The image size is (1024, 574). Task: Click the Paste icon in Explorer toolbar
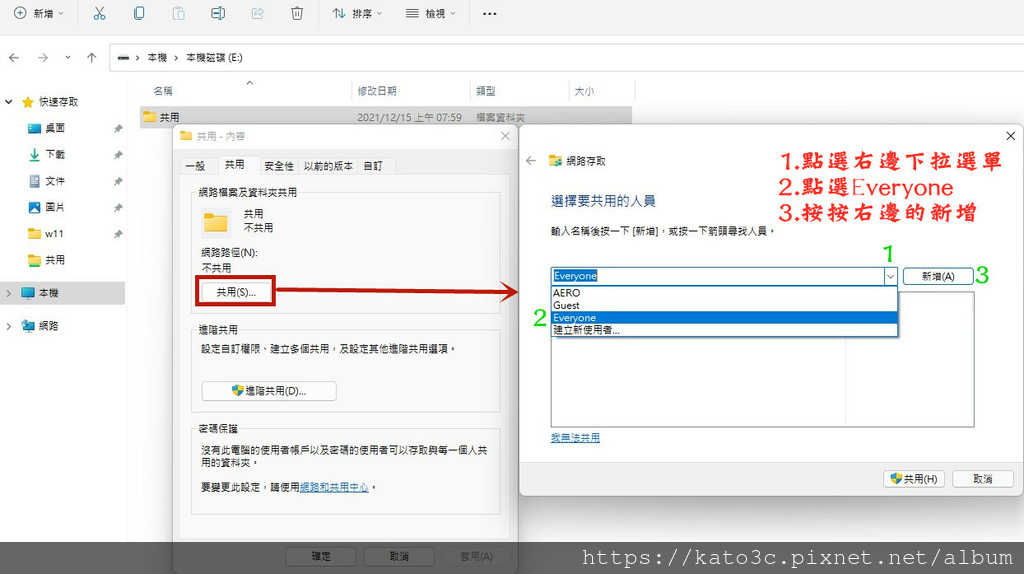tap(178, 13)
